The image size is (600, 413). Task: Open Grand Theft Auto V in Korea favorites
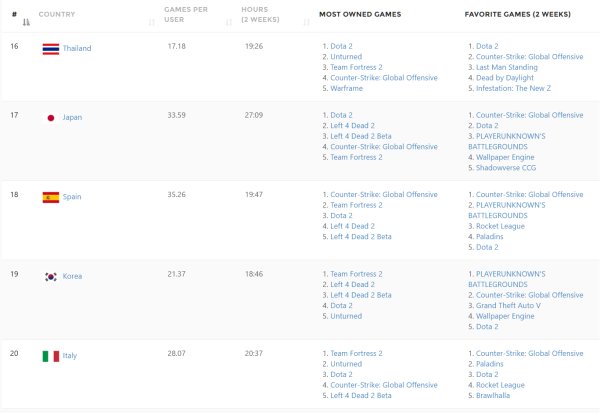(x=508, y=305)
